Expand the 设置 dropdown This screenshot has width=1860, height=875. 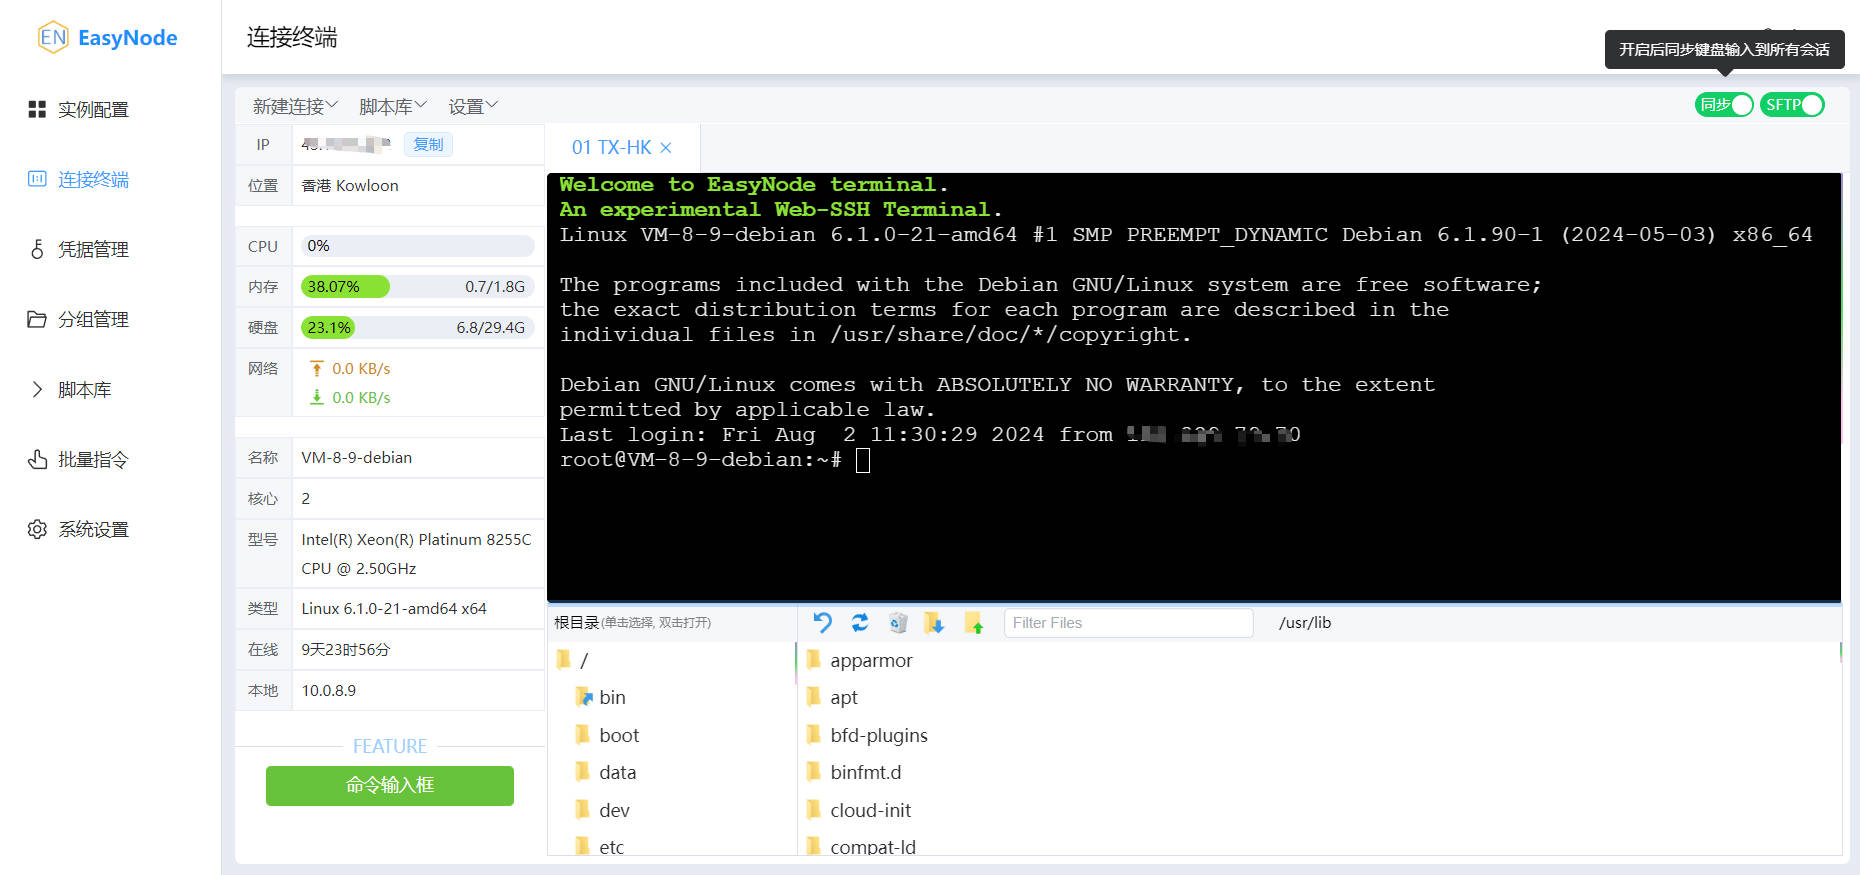472,106
